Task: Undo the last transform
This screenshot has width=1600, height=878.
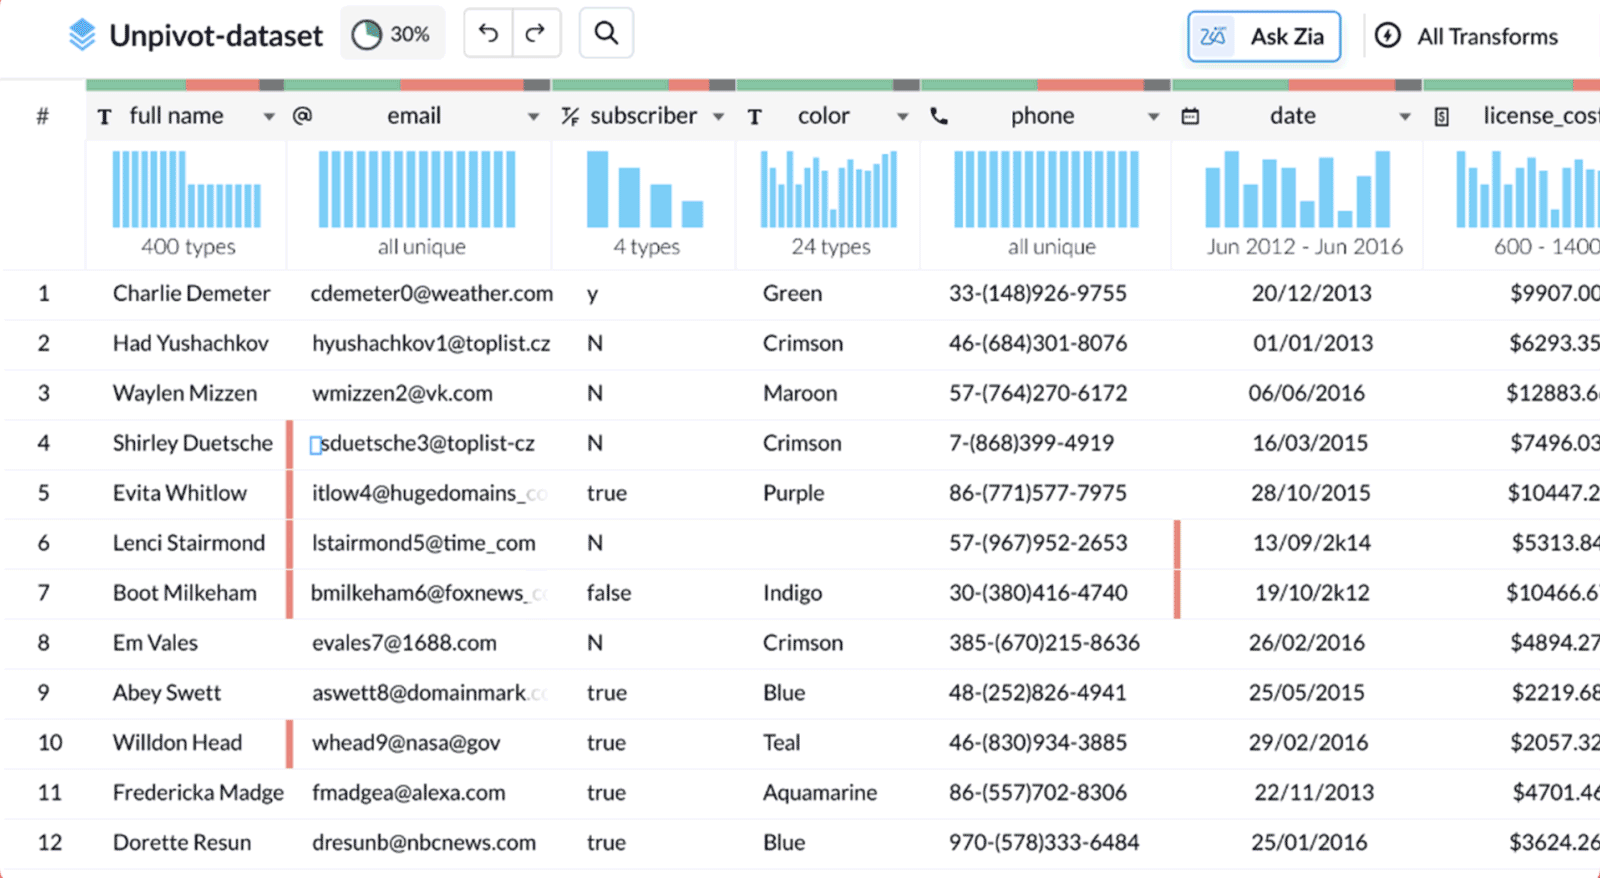Action: pyautogui.click(x=488, y=33)
